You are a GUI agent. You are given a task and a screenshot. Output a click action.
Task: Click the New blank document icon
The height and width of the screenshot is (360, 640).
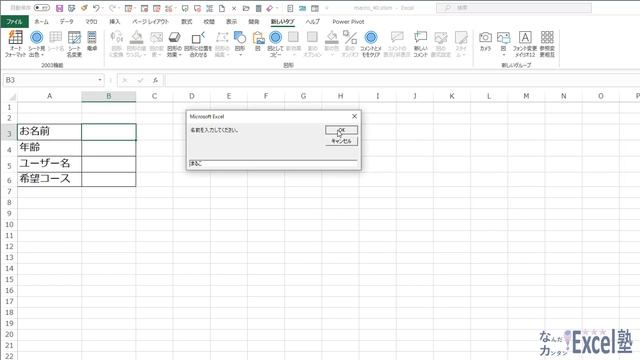click(x=222, y=8)
